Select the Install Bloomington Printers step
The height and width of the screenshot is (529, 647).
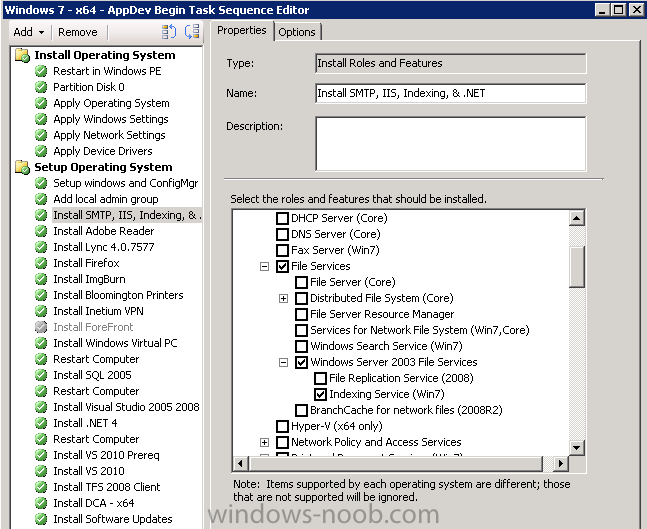tap(118, 295)
